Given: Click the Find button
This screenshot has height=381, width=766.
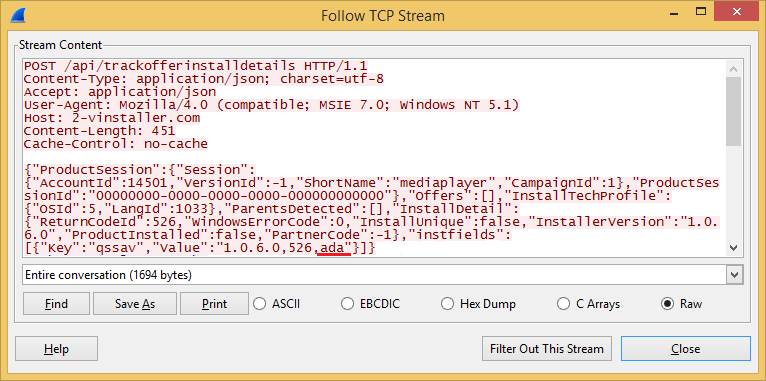Looking at the screenshot, I should pos(56,304).
